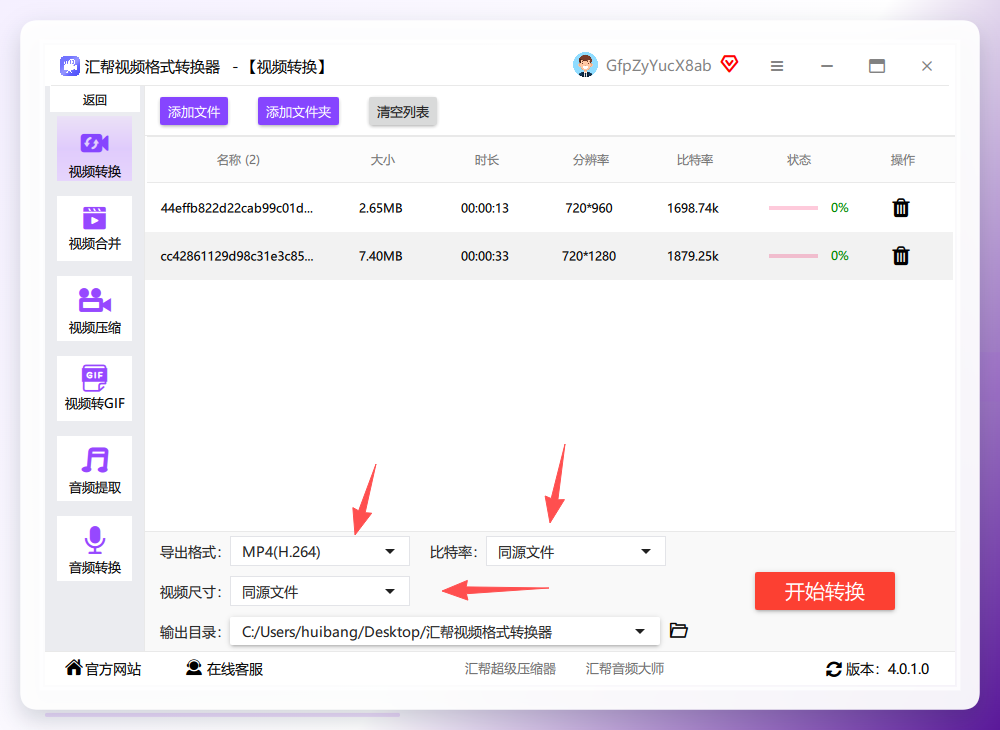Open the 视频合并 video merge module

click(x=94, y=228)
